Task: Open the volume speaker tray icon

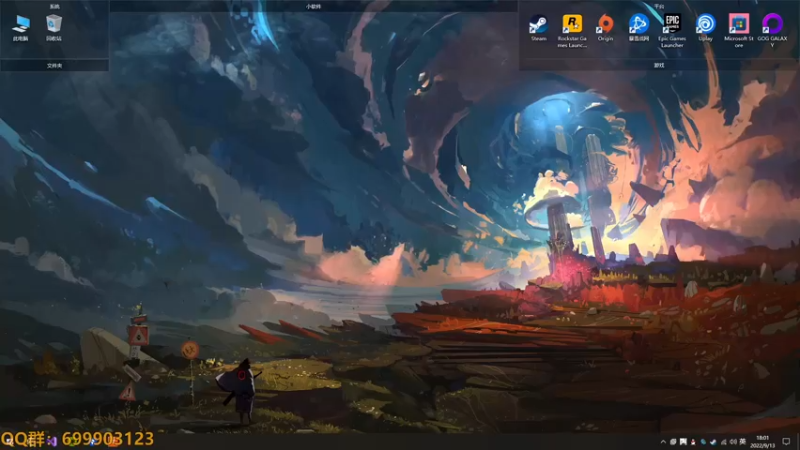Action: click(x=733, y=442)
